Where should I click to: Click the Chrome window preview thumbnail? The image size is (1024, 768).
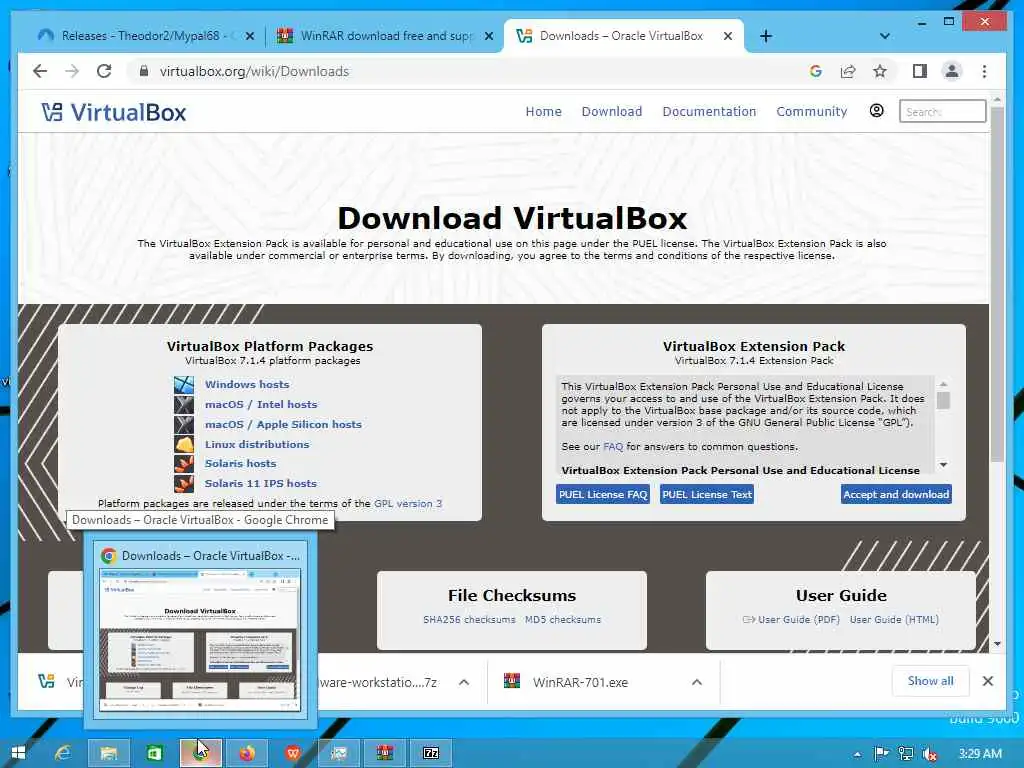pos(200,640)
